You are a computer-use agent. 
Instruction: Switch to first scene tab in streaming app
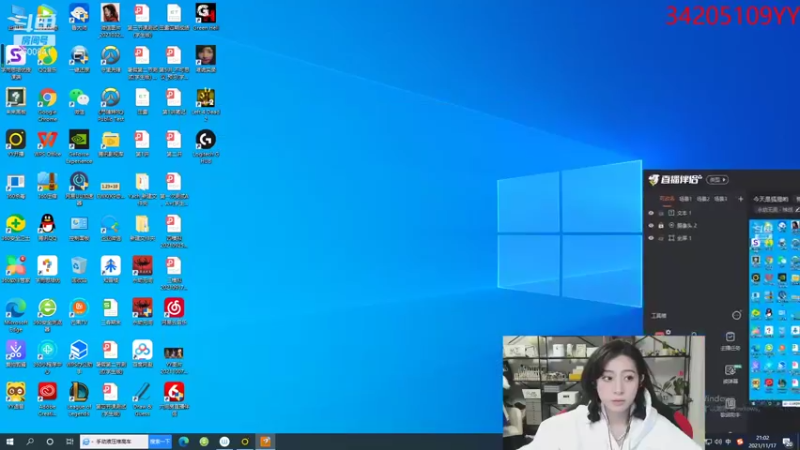pyautogui.click(x=667, y=199)
